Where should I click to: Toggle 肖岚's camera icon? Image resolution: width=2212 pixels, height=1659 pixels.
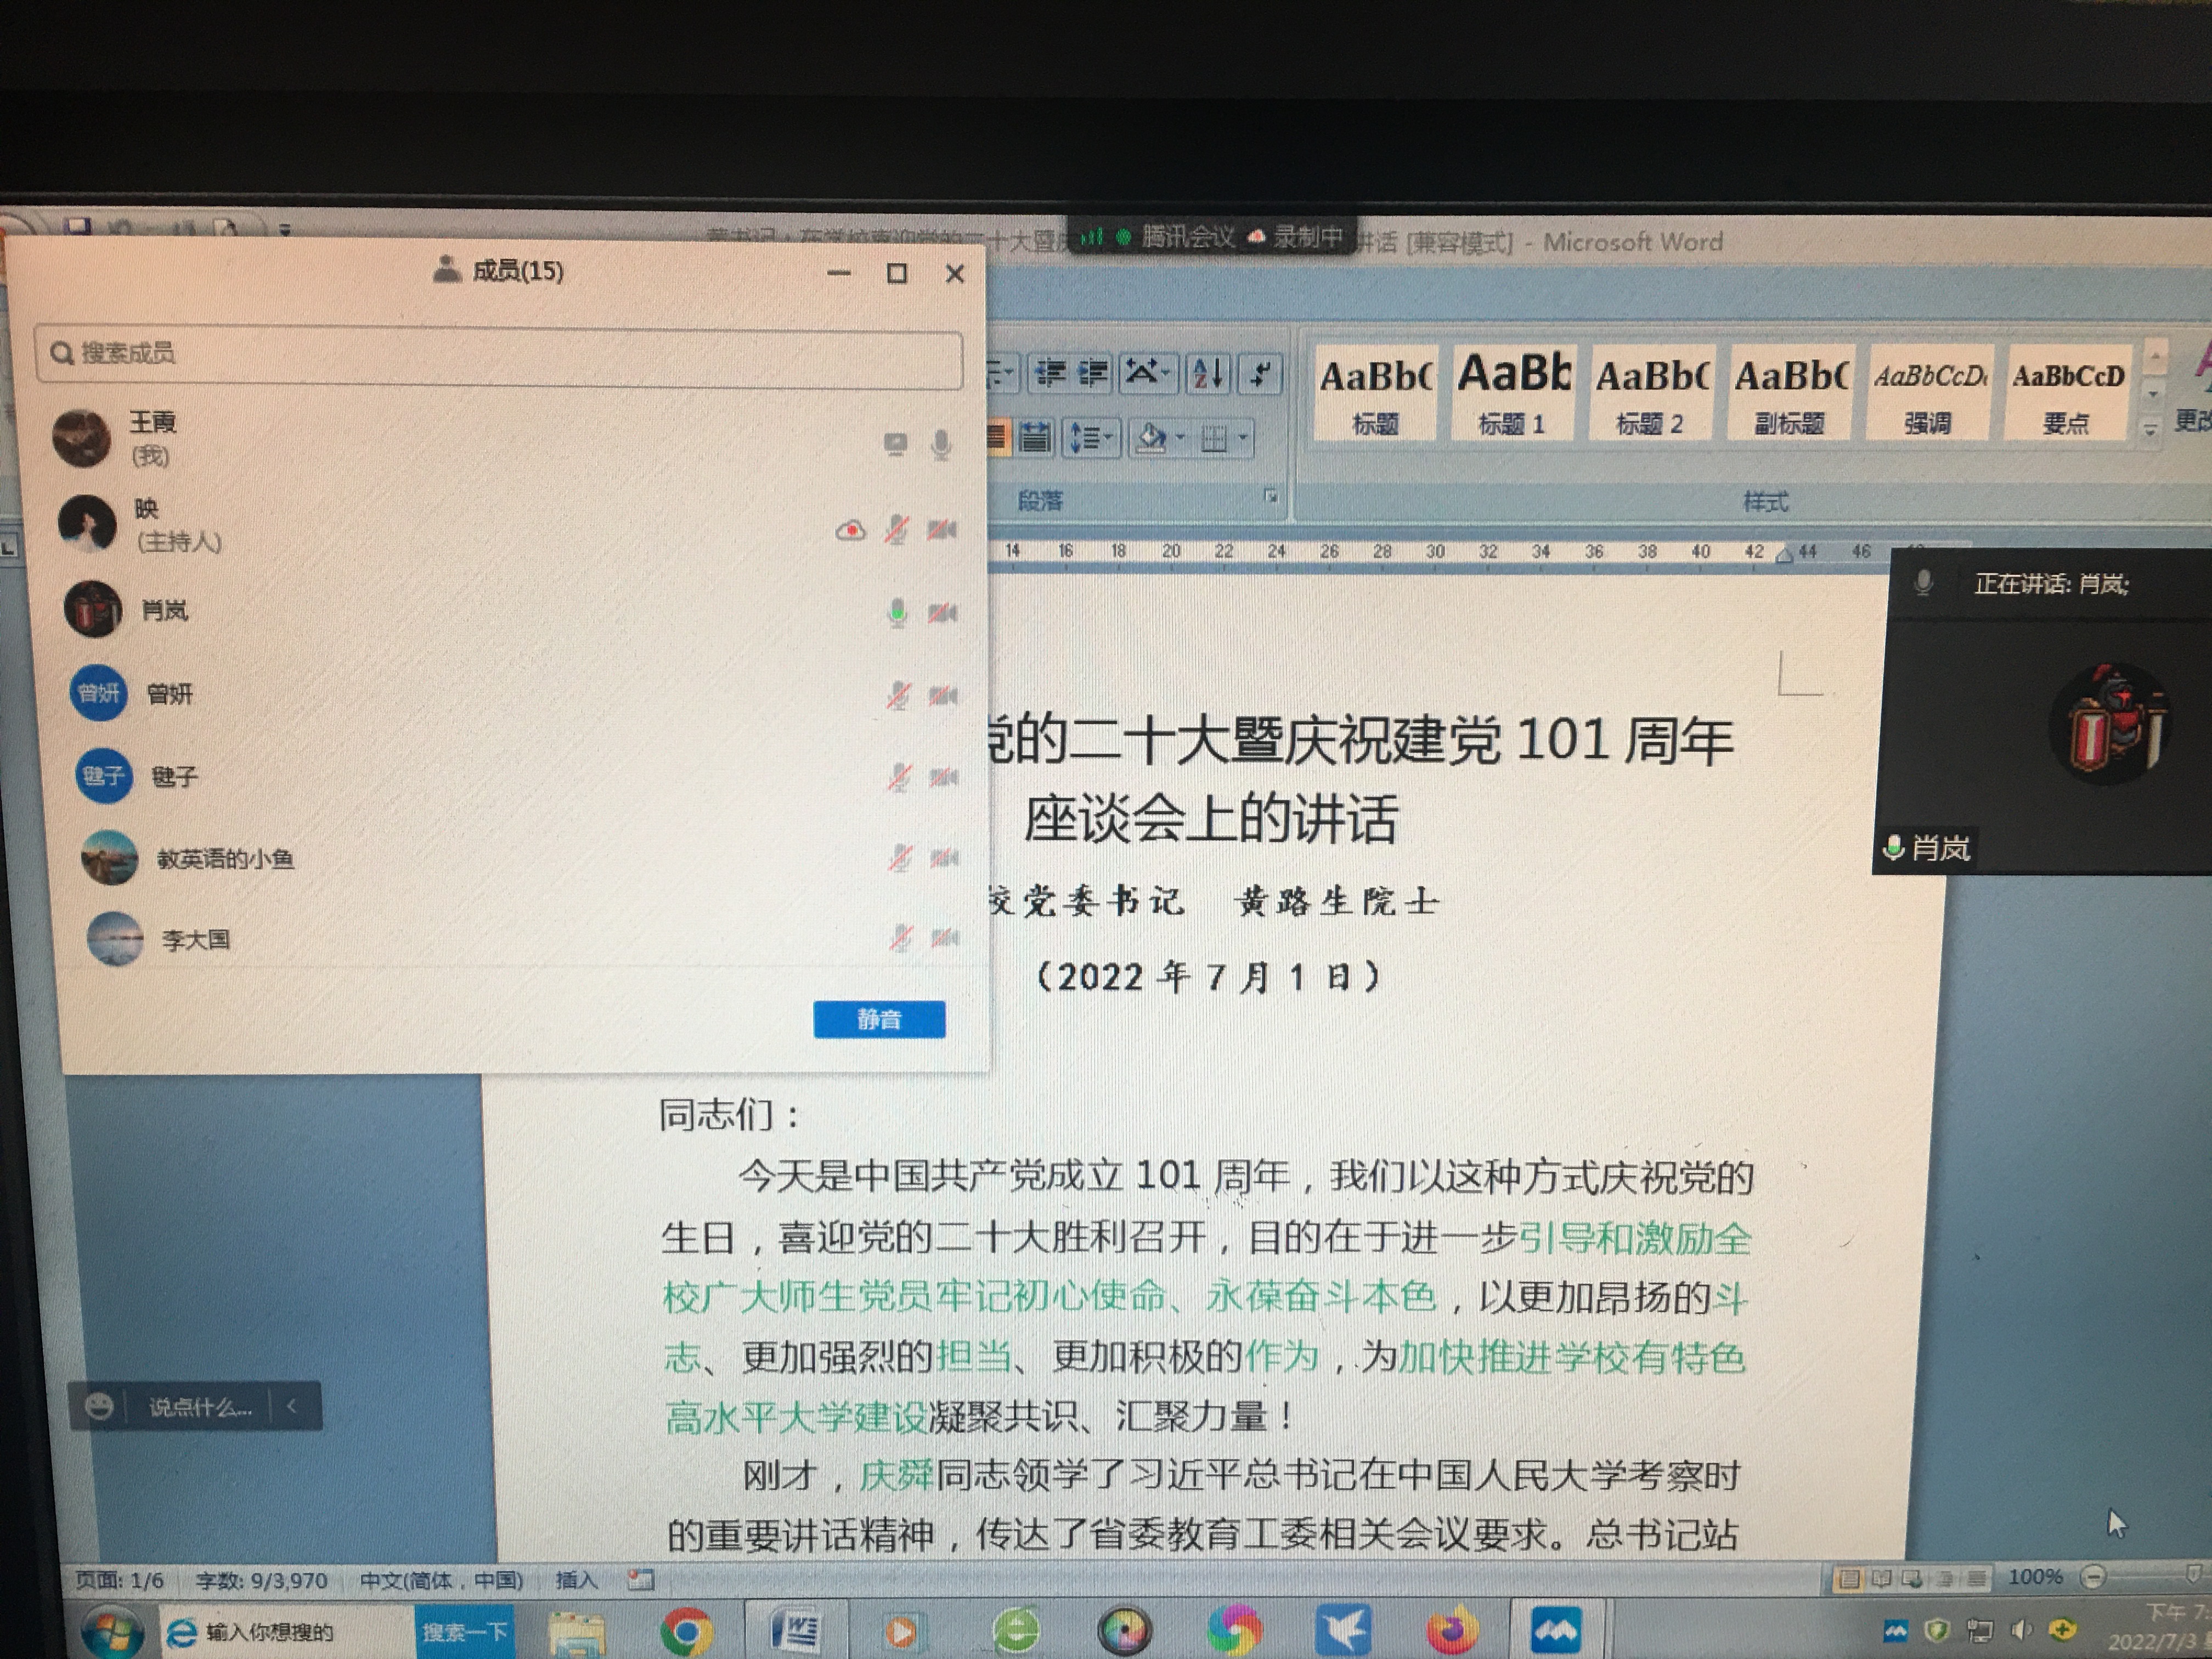942,612
